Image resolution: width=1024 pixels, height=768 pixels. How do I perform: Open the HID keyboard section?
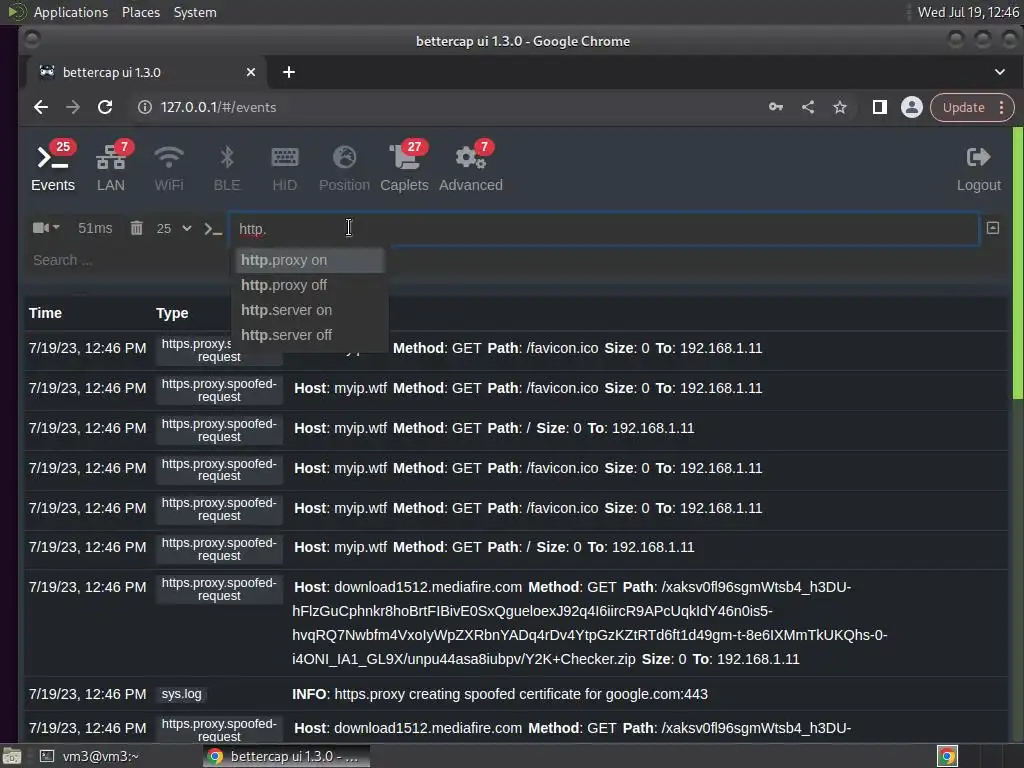[x=284, y=167]
